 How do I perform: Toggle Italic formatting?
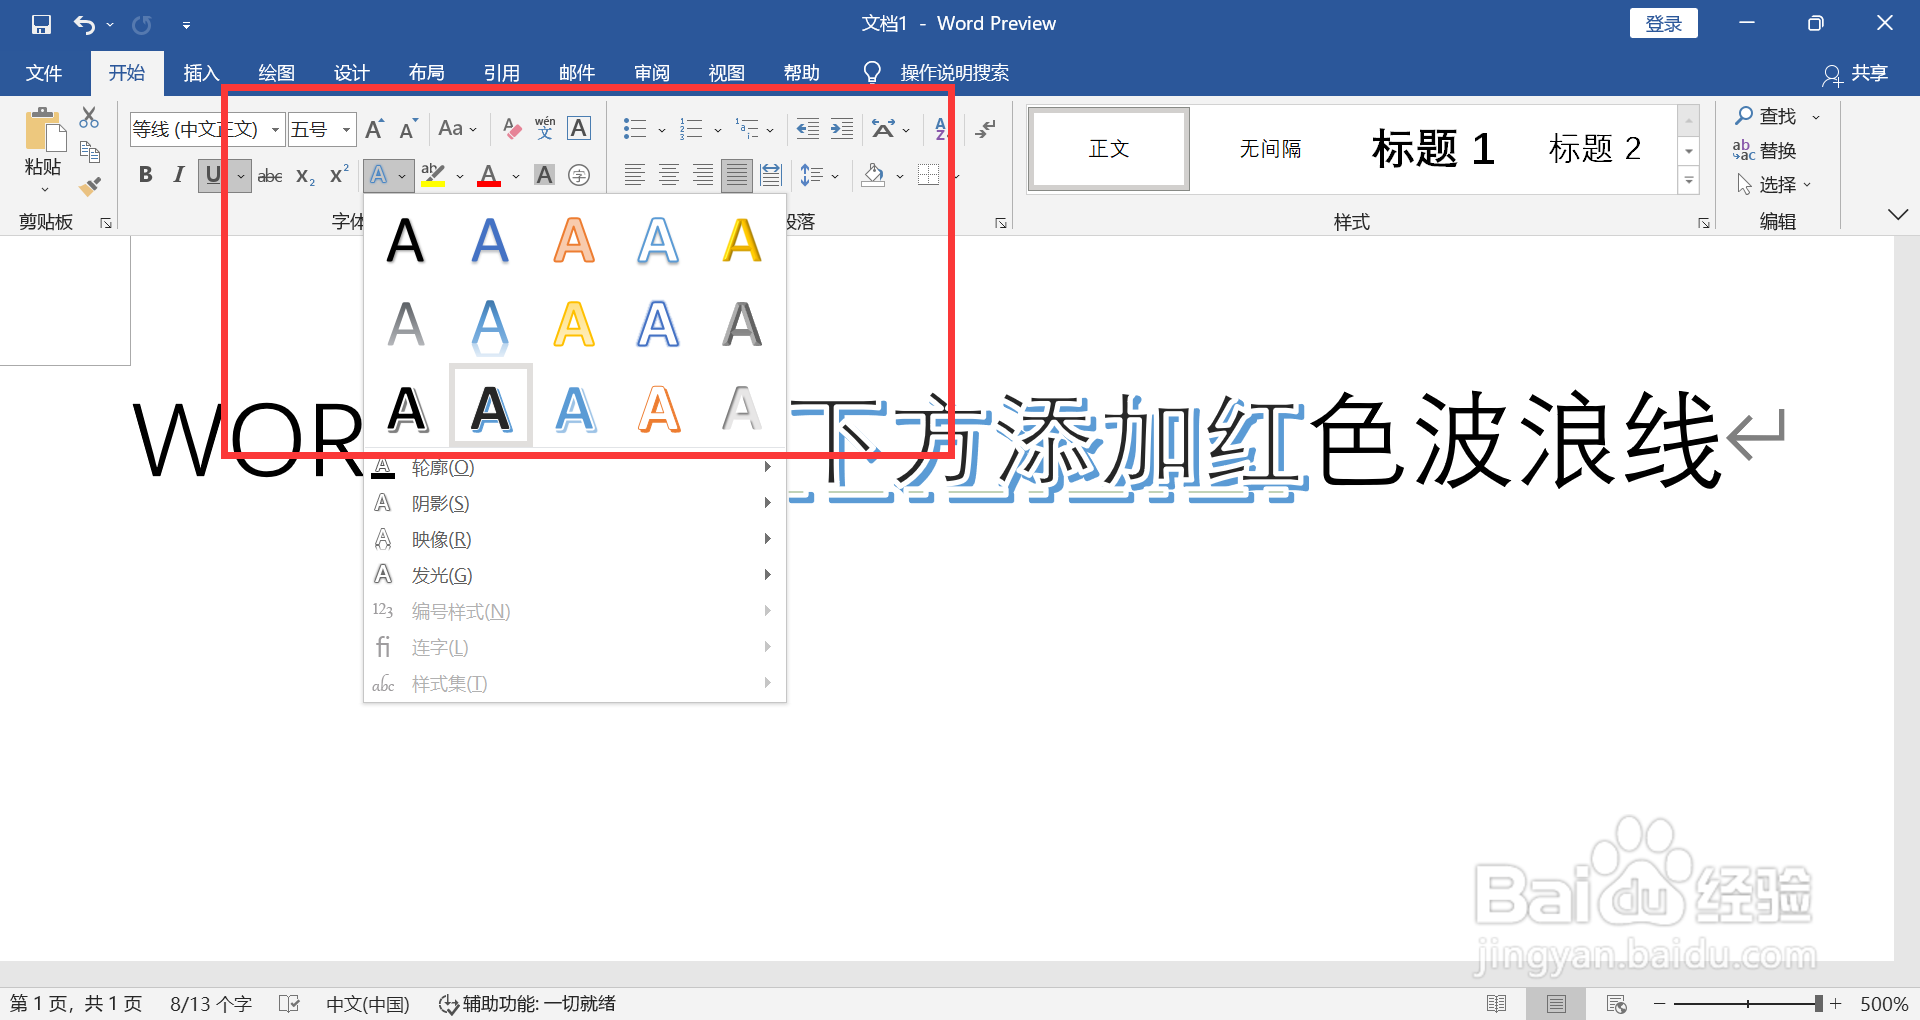coord(179,176)
